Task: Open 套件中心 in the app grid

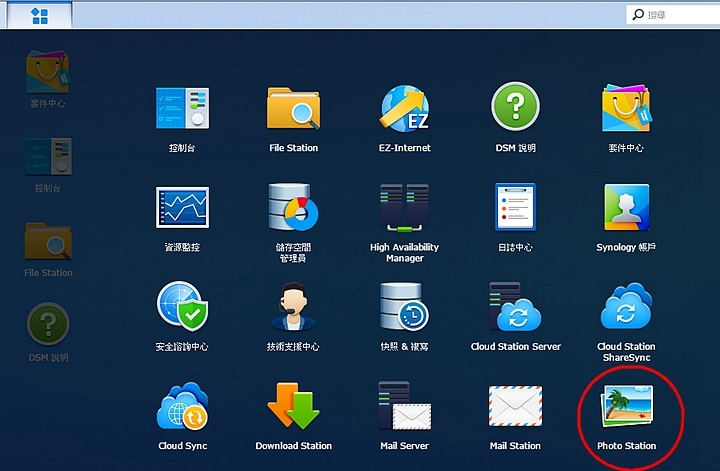Action: coord(625,110)
